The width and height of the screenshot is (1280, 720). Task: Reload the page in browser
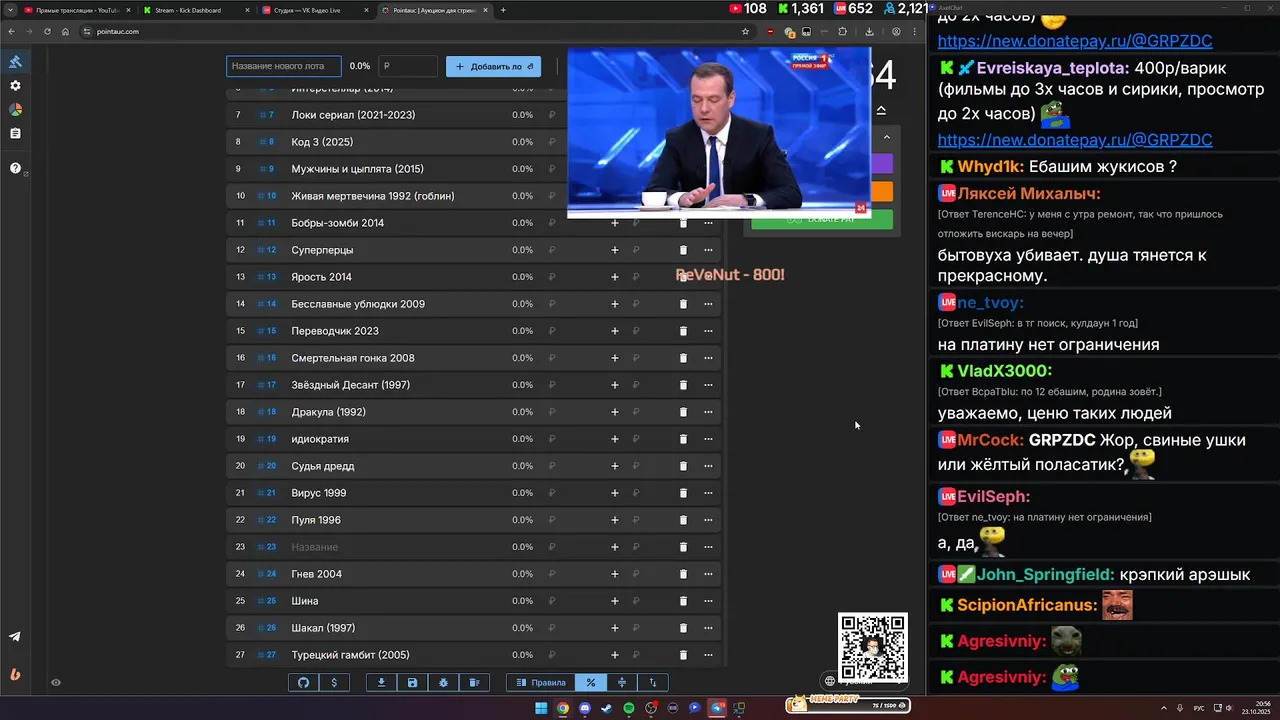(x=47, y=31)
